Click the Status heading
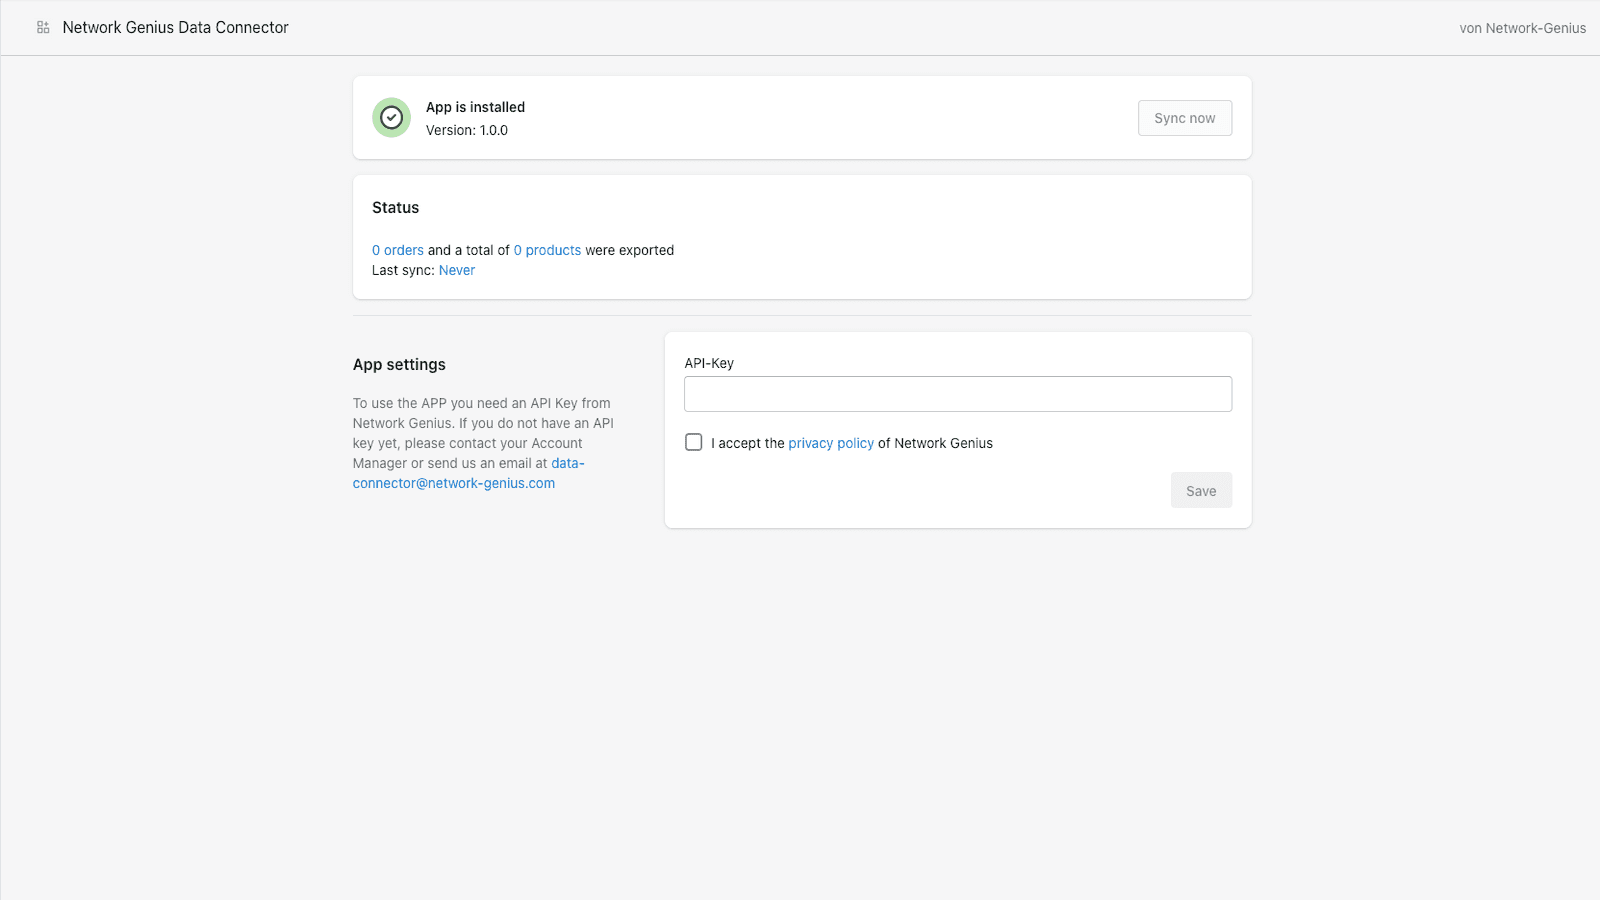This screenshot has width=1600, height=900. [395, 208]
